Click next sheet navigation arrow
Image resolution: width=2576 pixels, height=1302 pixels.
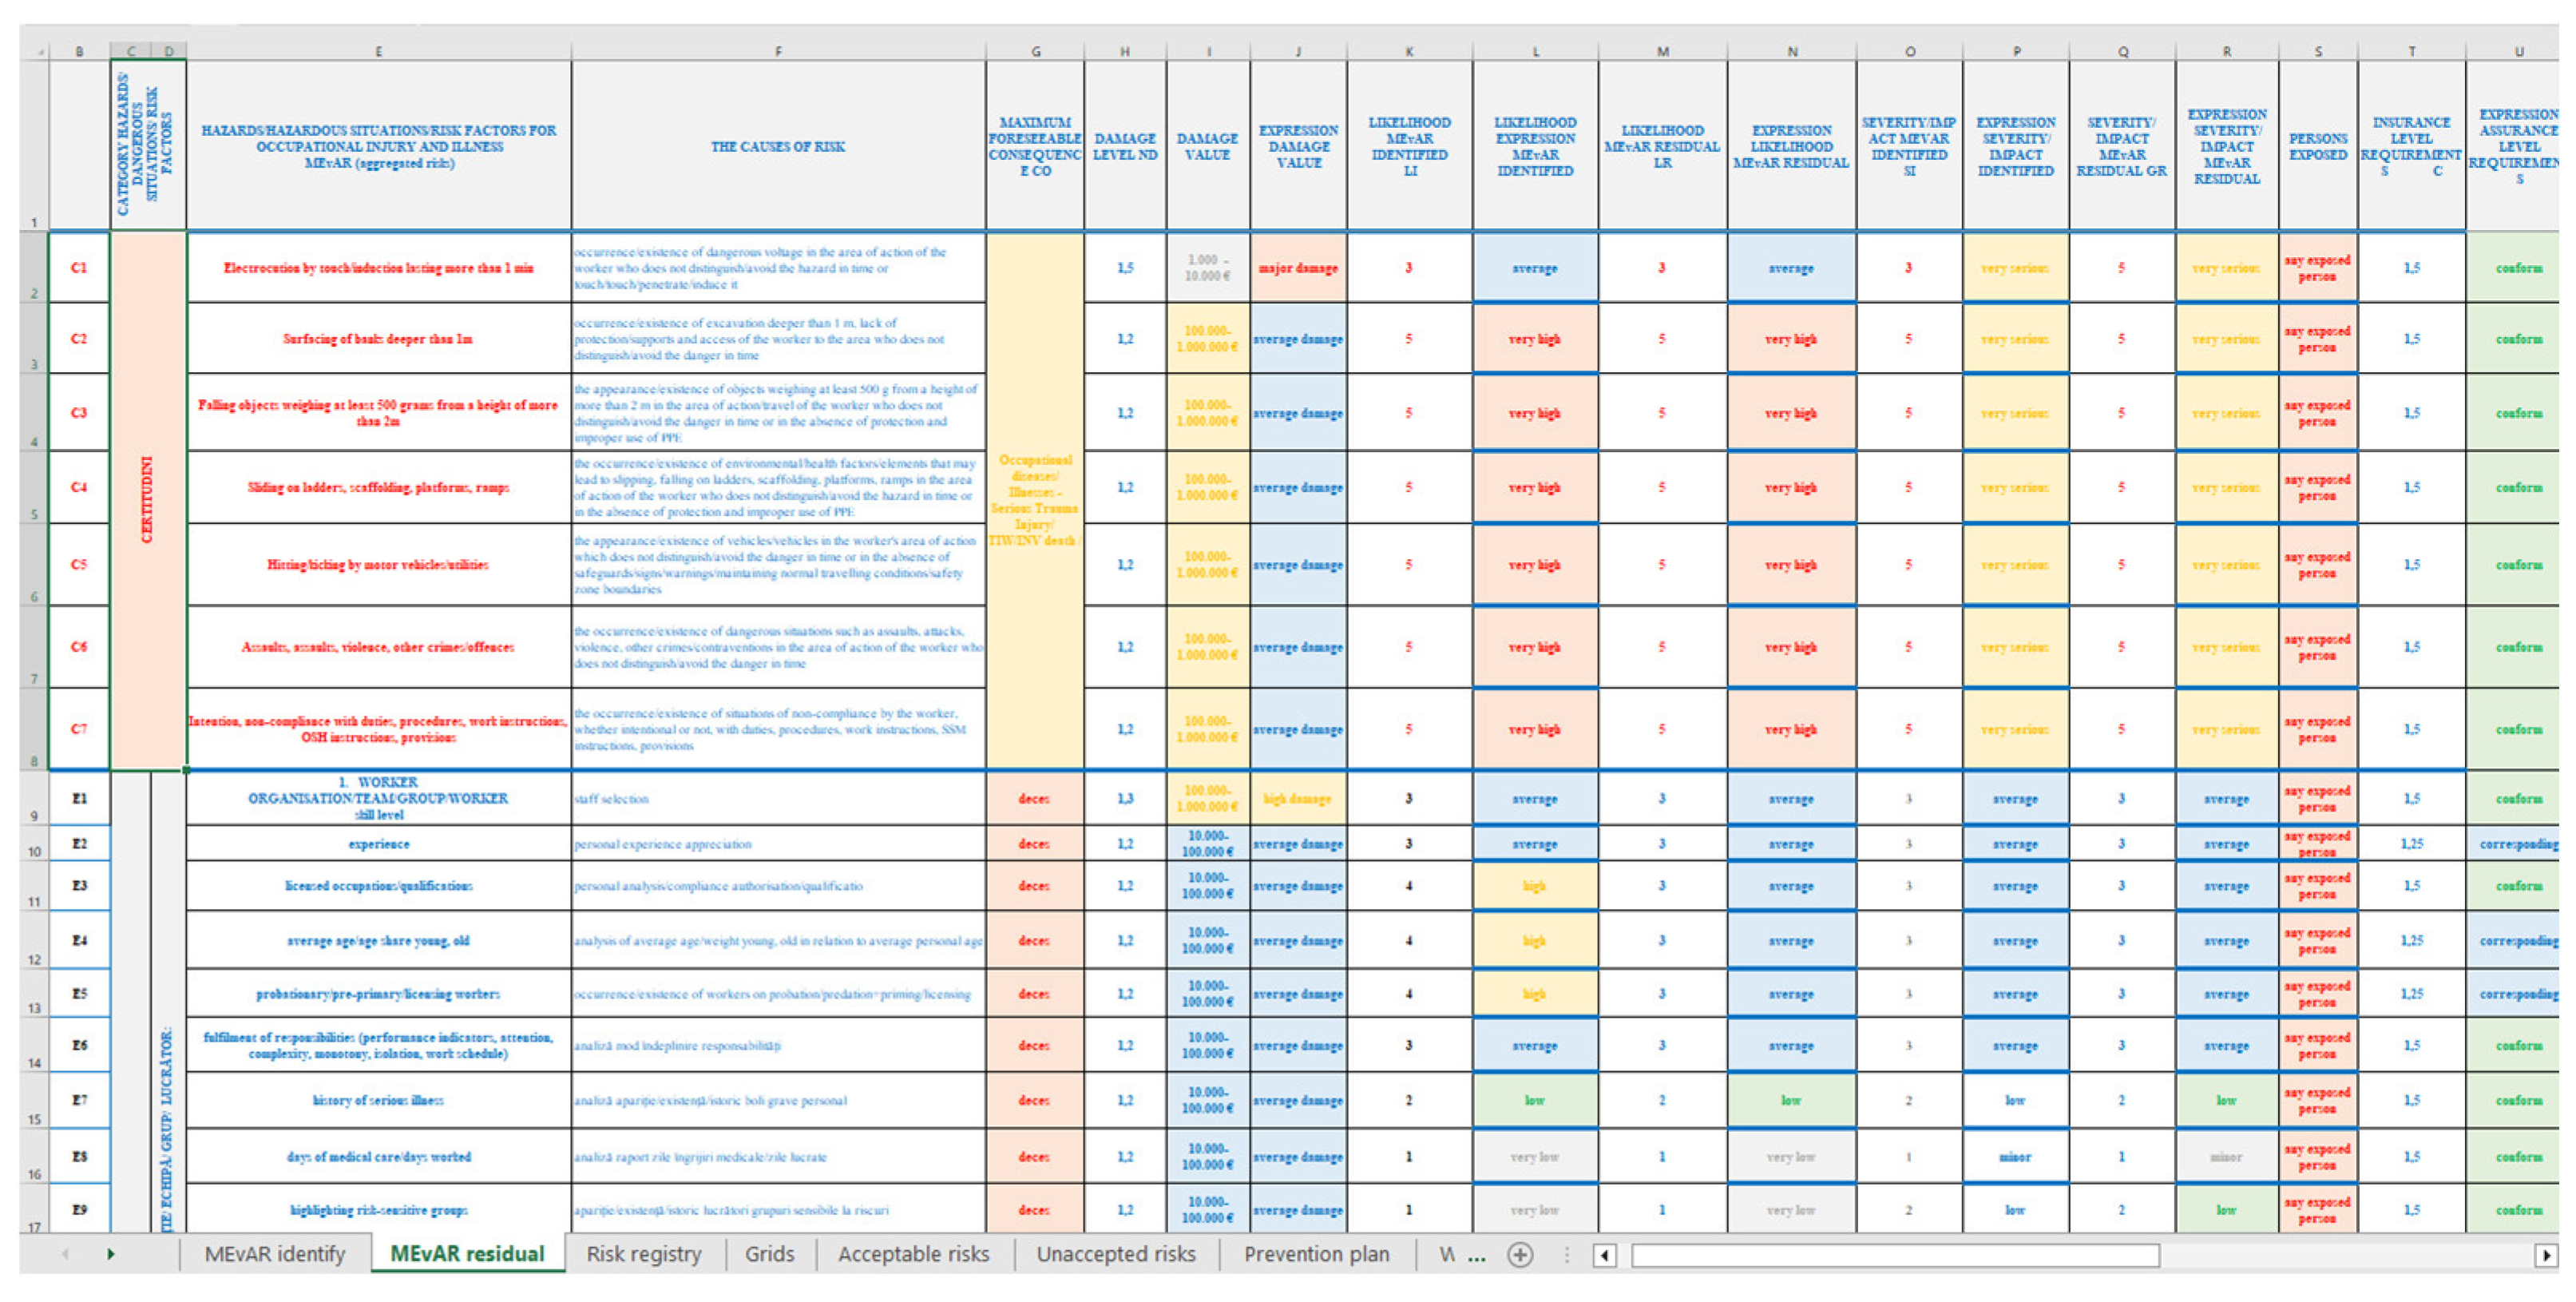pyautogui.click(x=110, y=1254)
